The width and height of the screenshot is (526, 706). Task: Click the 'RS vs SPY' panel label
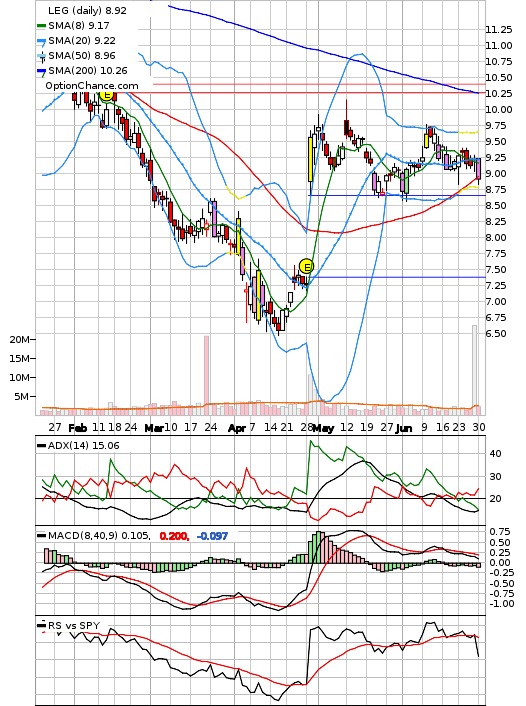point(73,625)
